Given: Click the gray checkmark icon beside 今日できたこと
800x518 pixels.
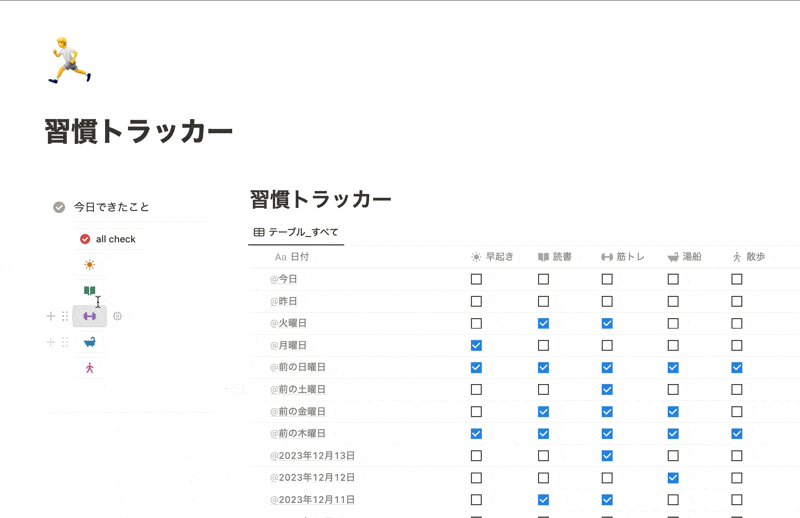Looking at the screenshot, I should (59, 207).
